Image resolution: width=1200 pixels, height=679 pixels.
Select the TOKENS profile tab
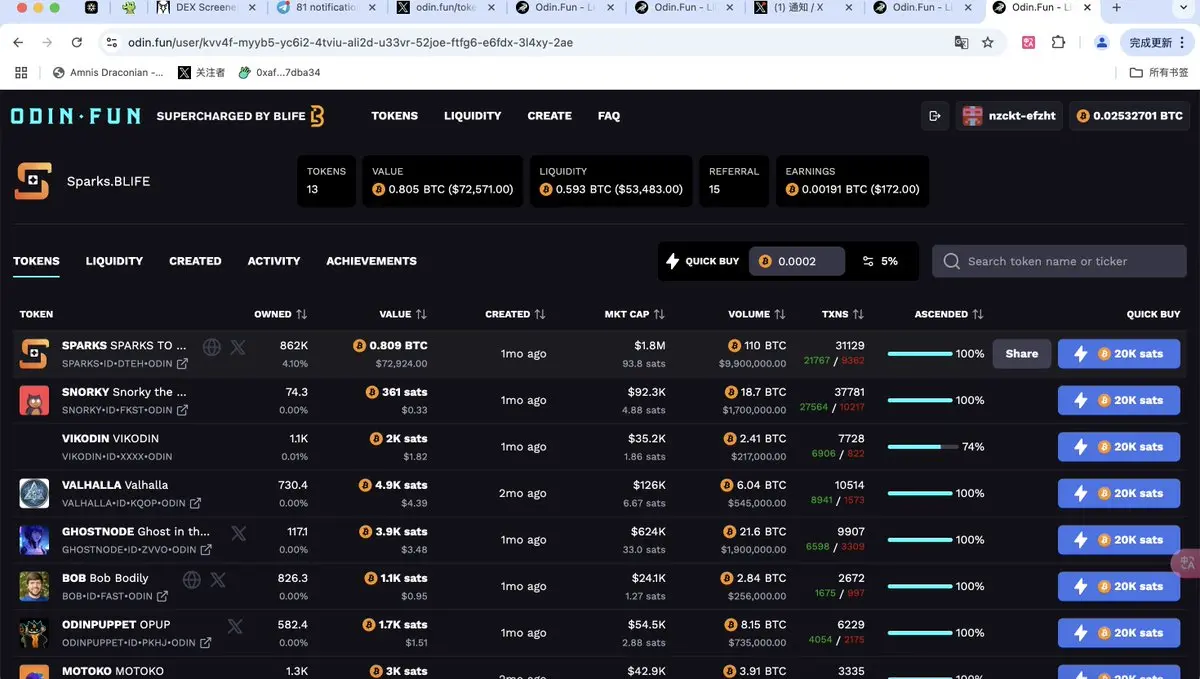coord(36,261)
